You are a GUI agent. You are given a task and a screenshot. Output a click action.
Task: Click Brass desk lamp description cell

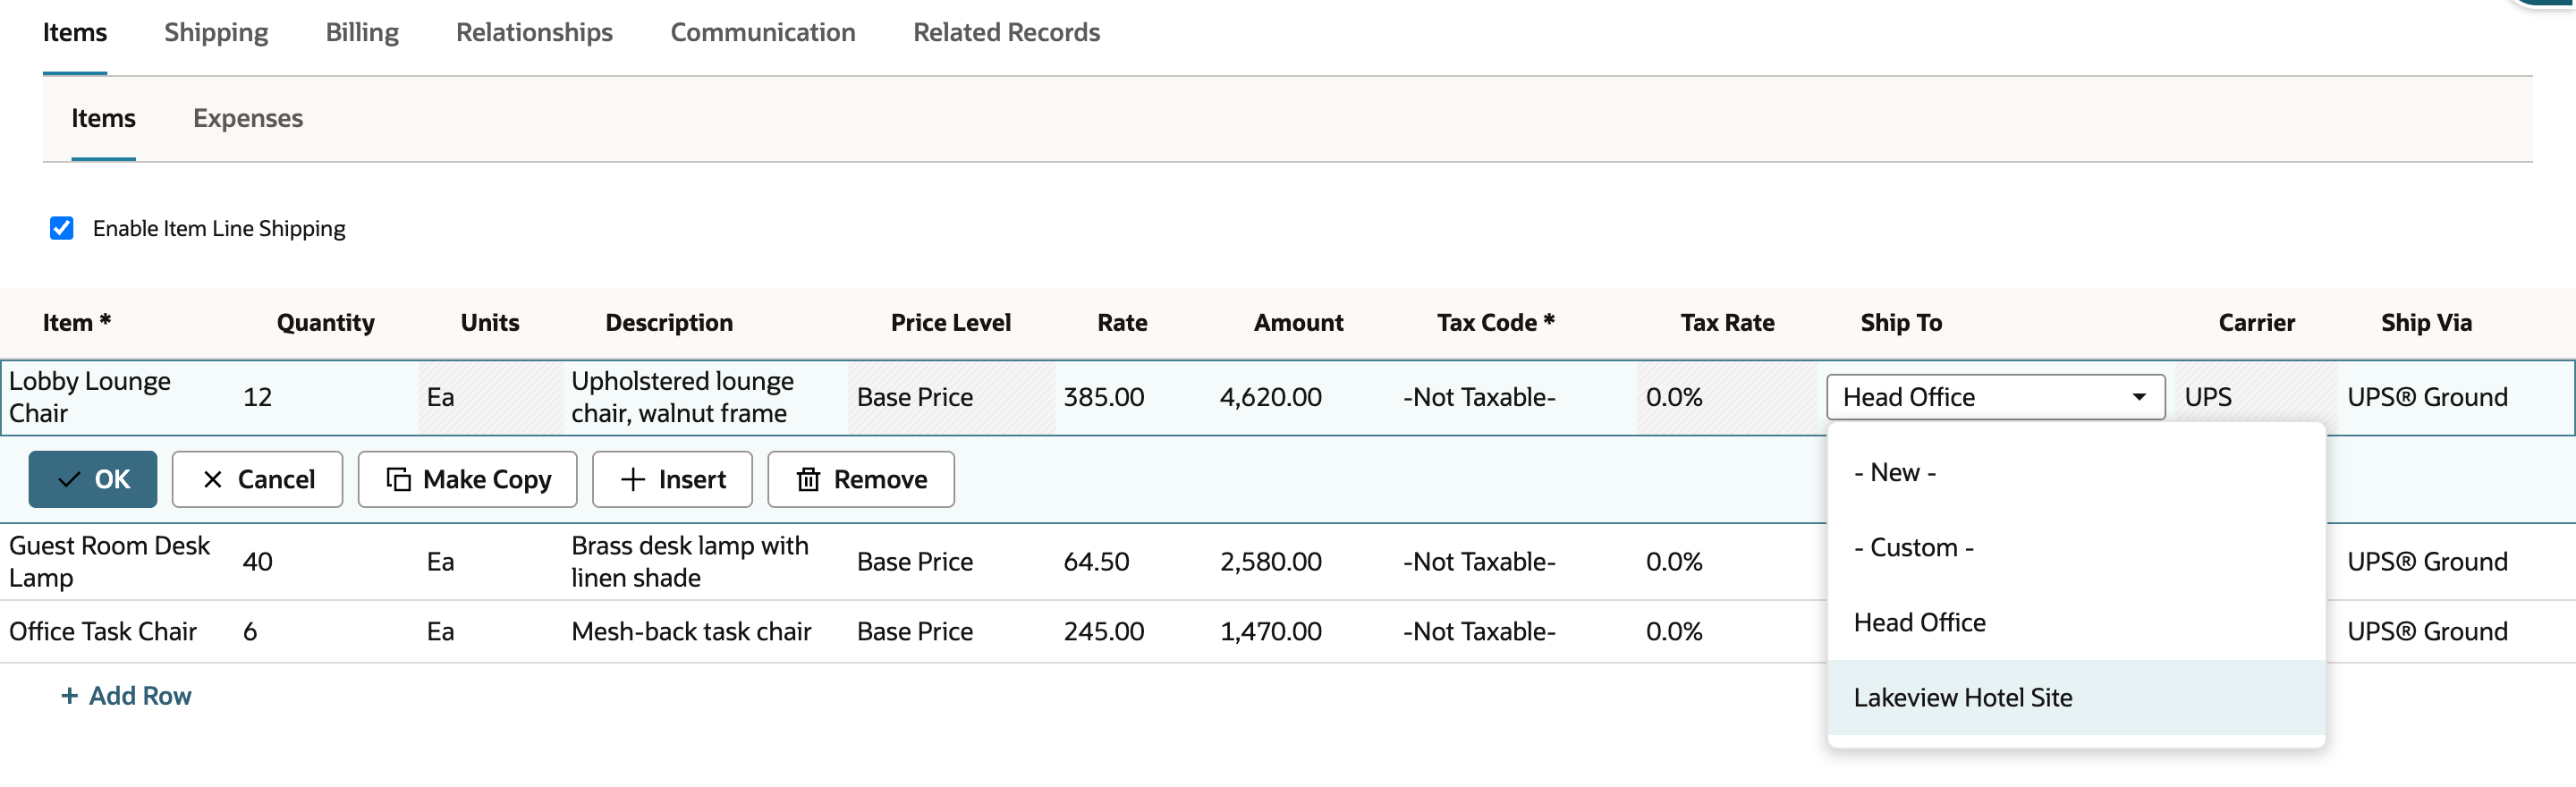coord(690,561)
